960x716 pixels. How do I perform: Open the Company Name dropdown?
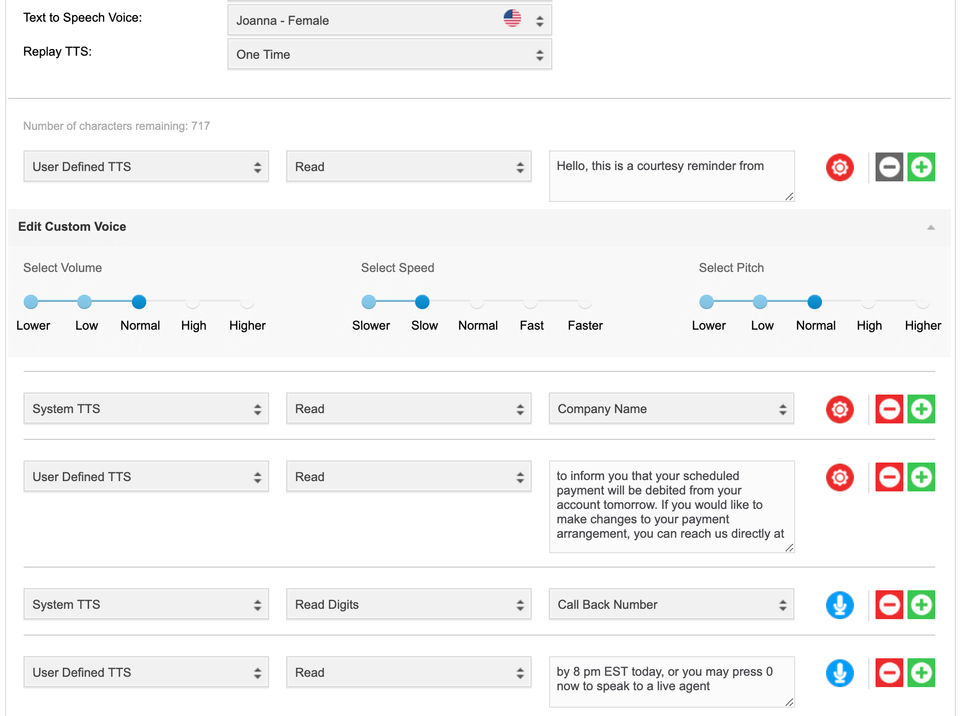671,409
